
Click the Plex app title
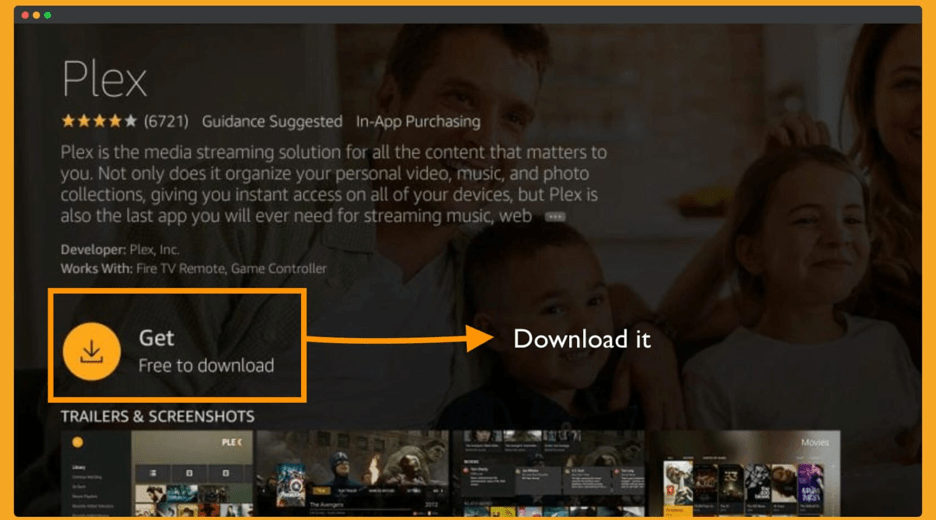[x=105, y=79]
